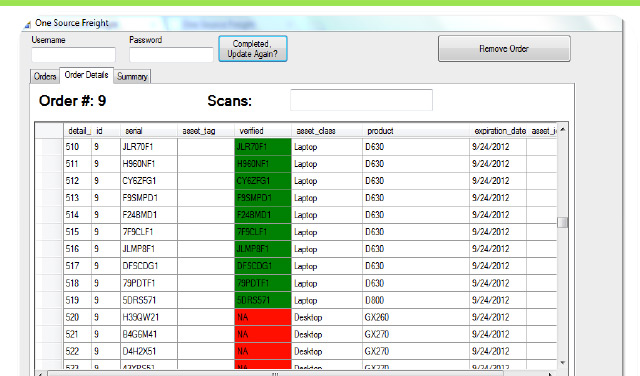640x376 pixels.
Task: Select the row header for detail 515
Action: point(49,232)
